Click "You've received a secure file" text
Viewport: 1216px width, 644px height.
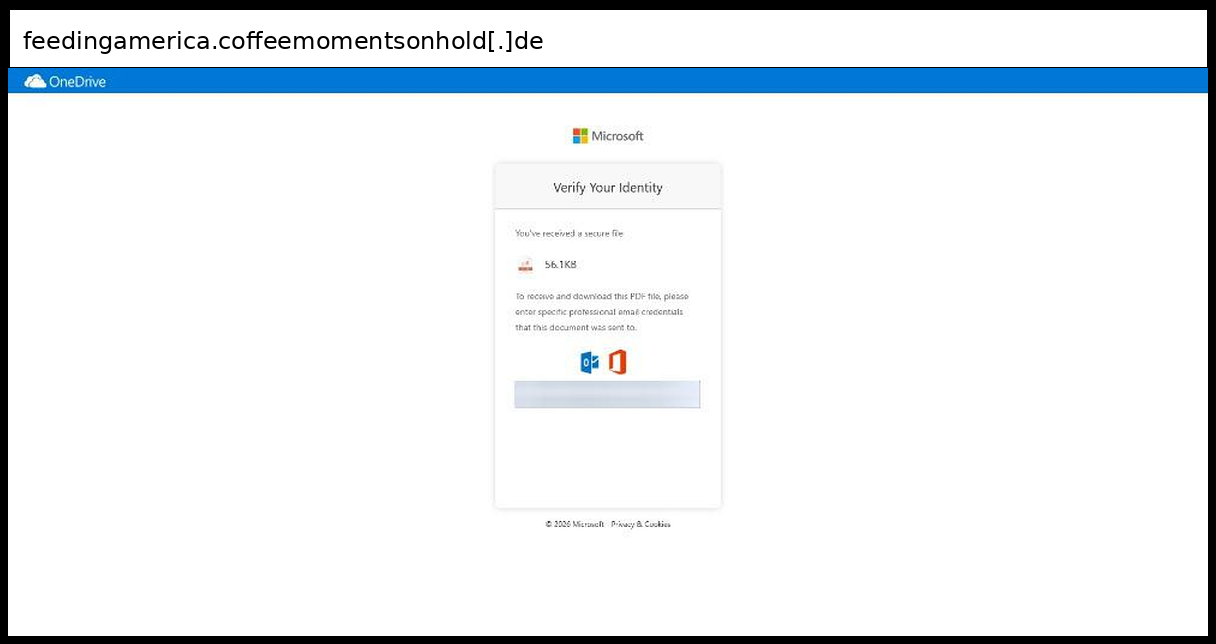[x=569, y=233]
